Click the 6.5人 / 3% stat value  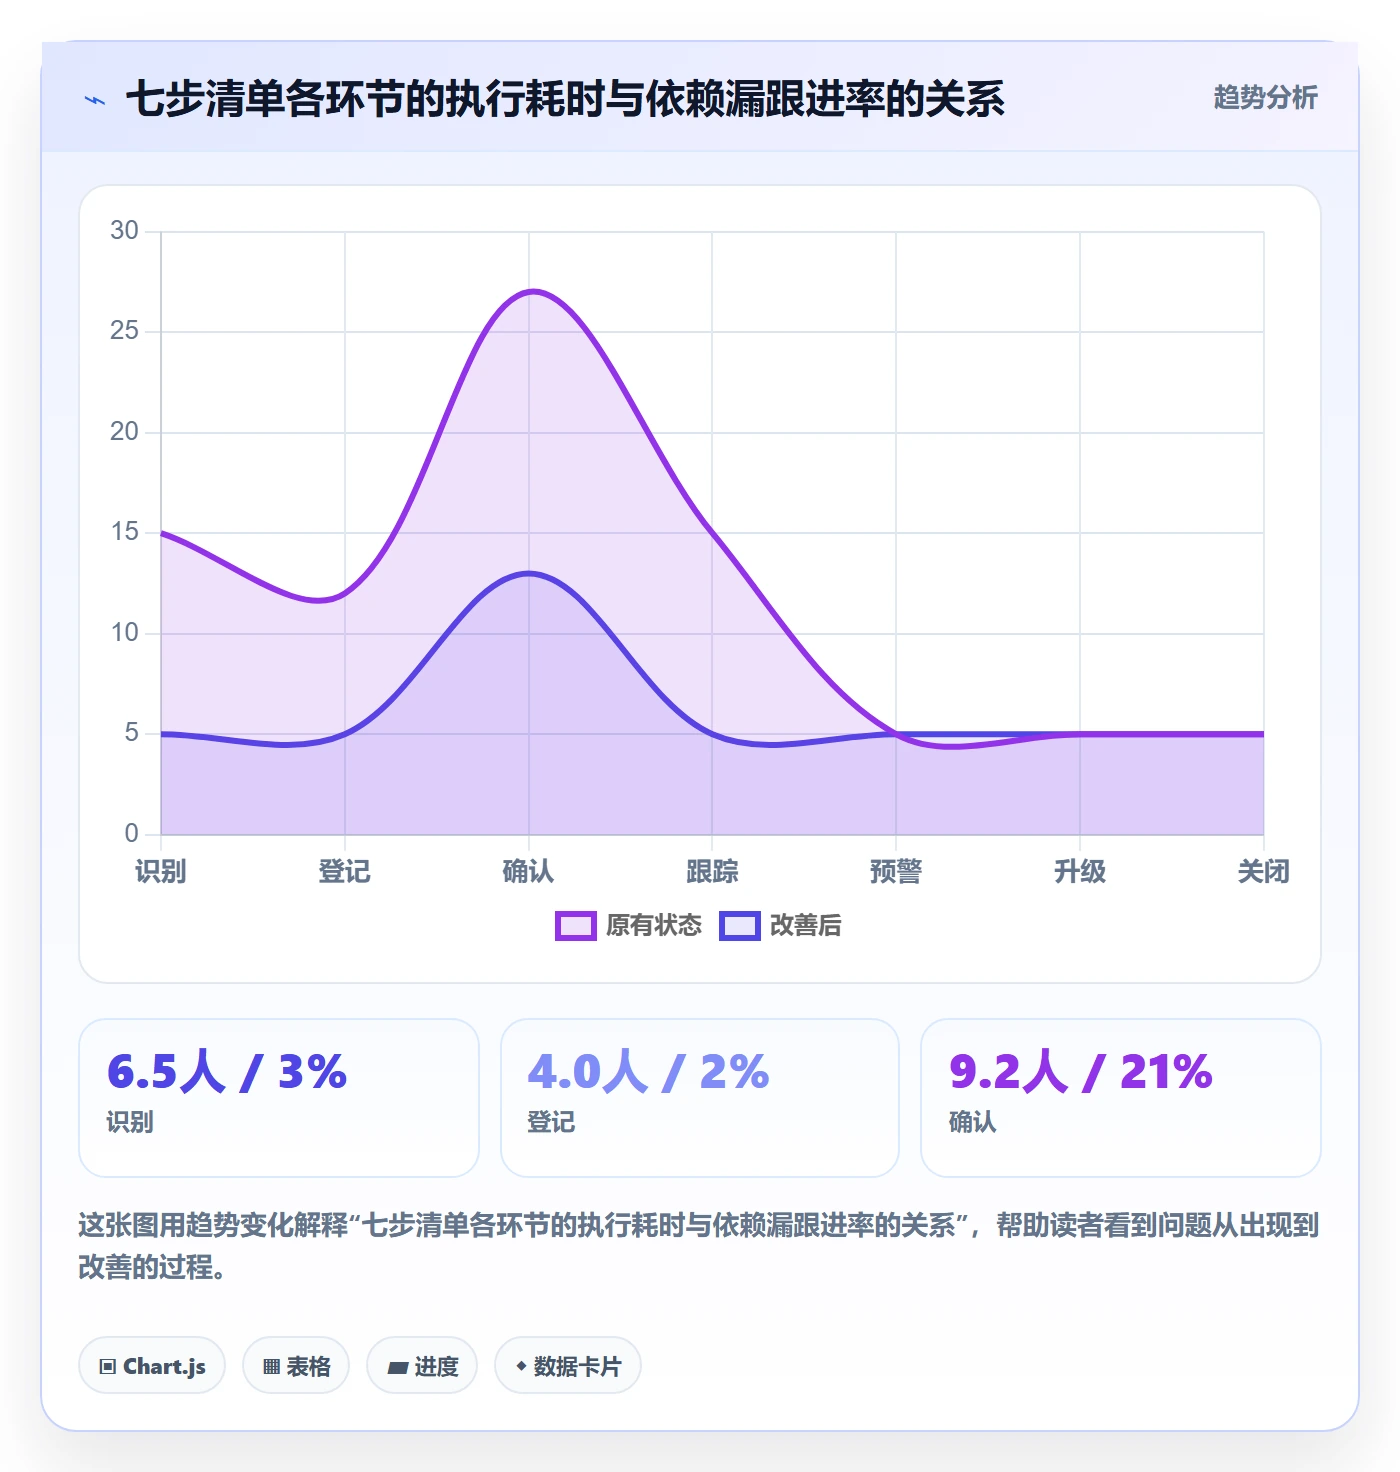[227, 1071]
